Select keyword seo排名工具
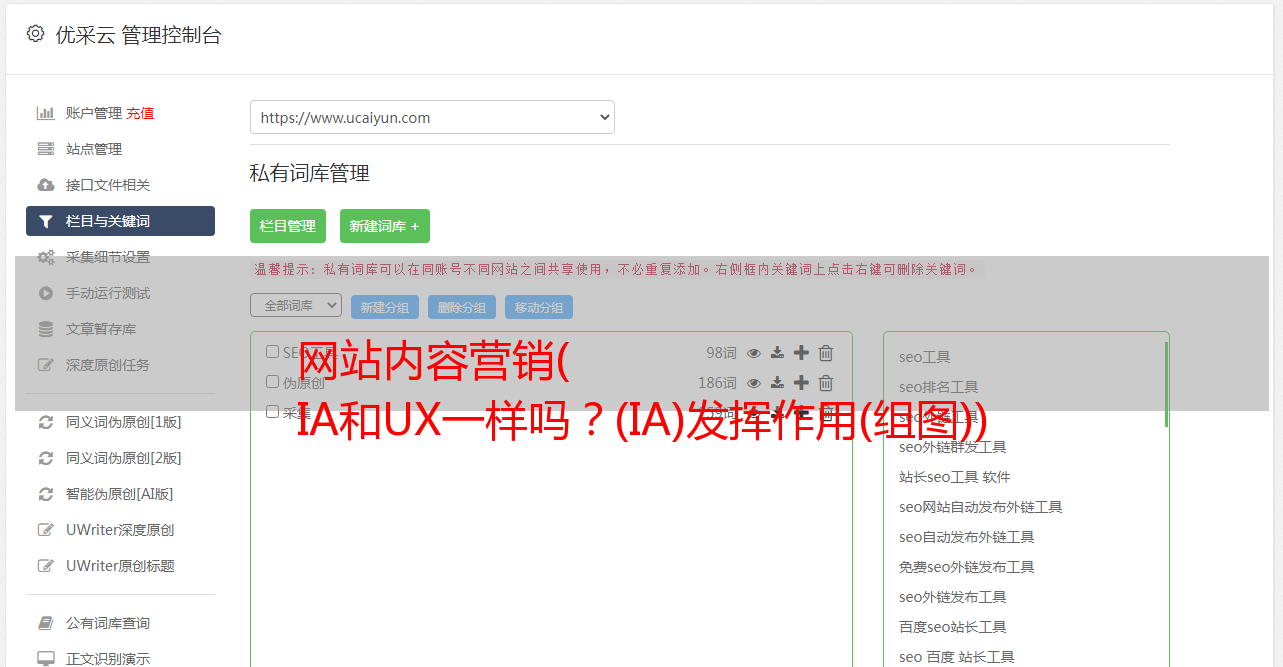This screenshot has width=1283, height=667. click(x=939, y=387)
